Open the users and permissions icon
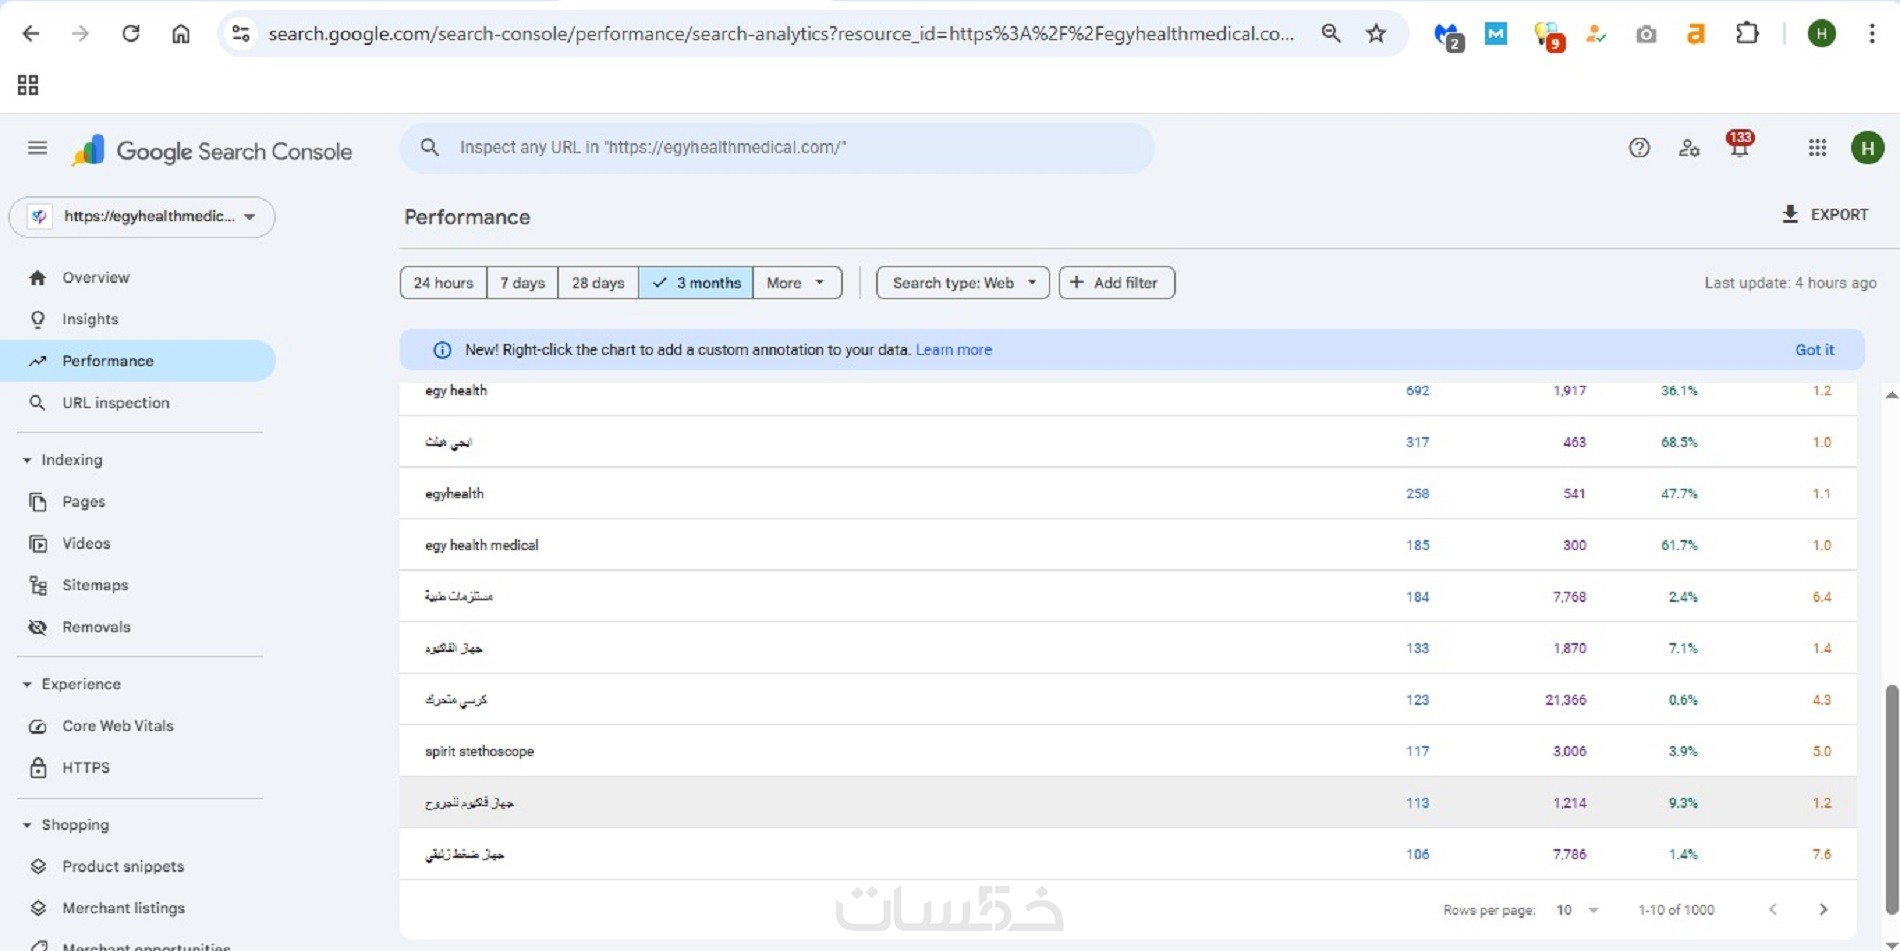Viewport: 1900px width, 951px height. (1689, 148)
